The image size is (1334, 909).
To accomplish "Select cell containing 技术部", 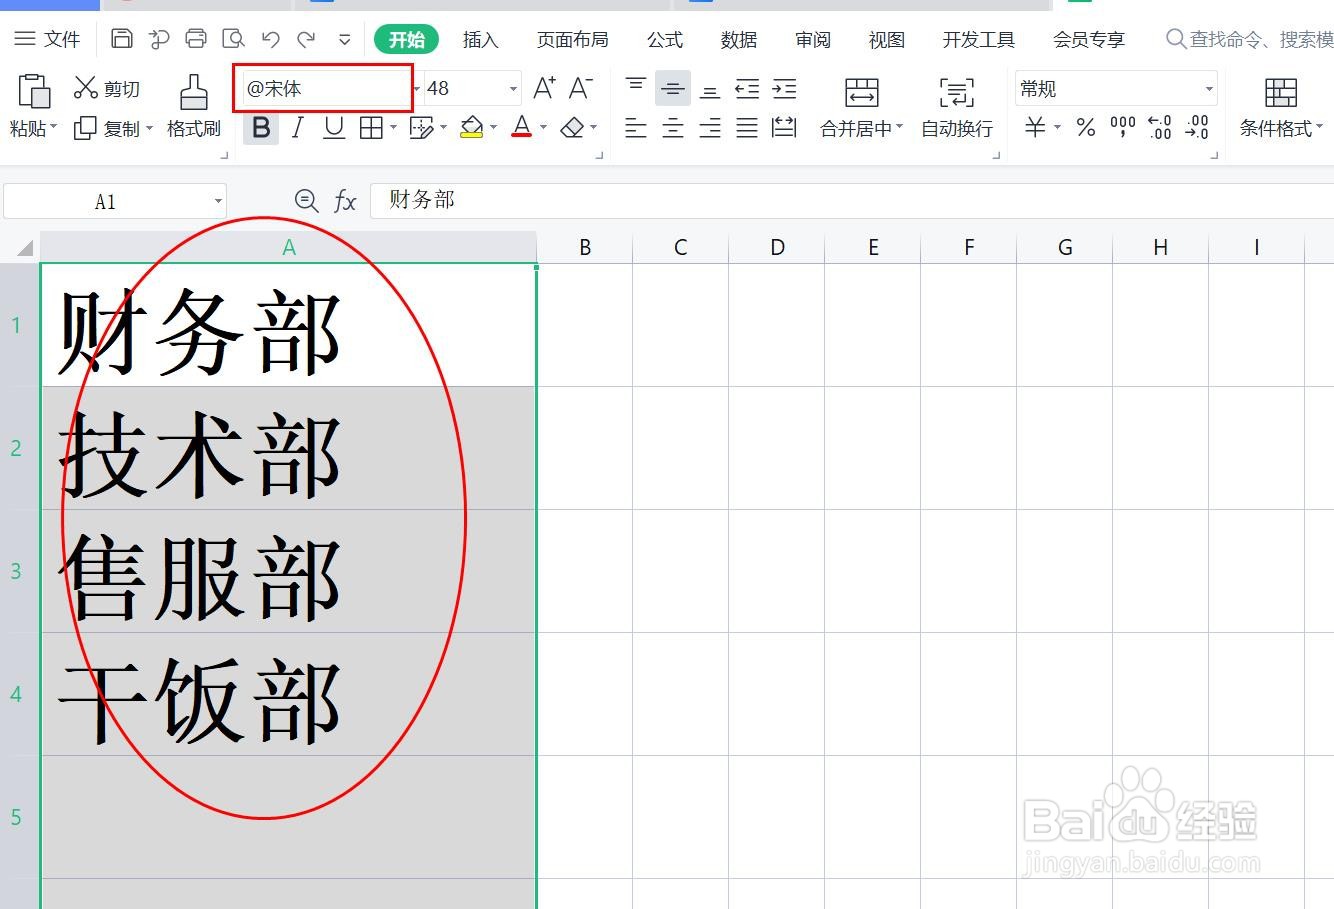I will (288, 448).
